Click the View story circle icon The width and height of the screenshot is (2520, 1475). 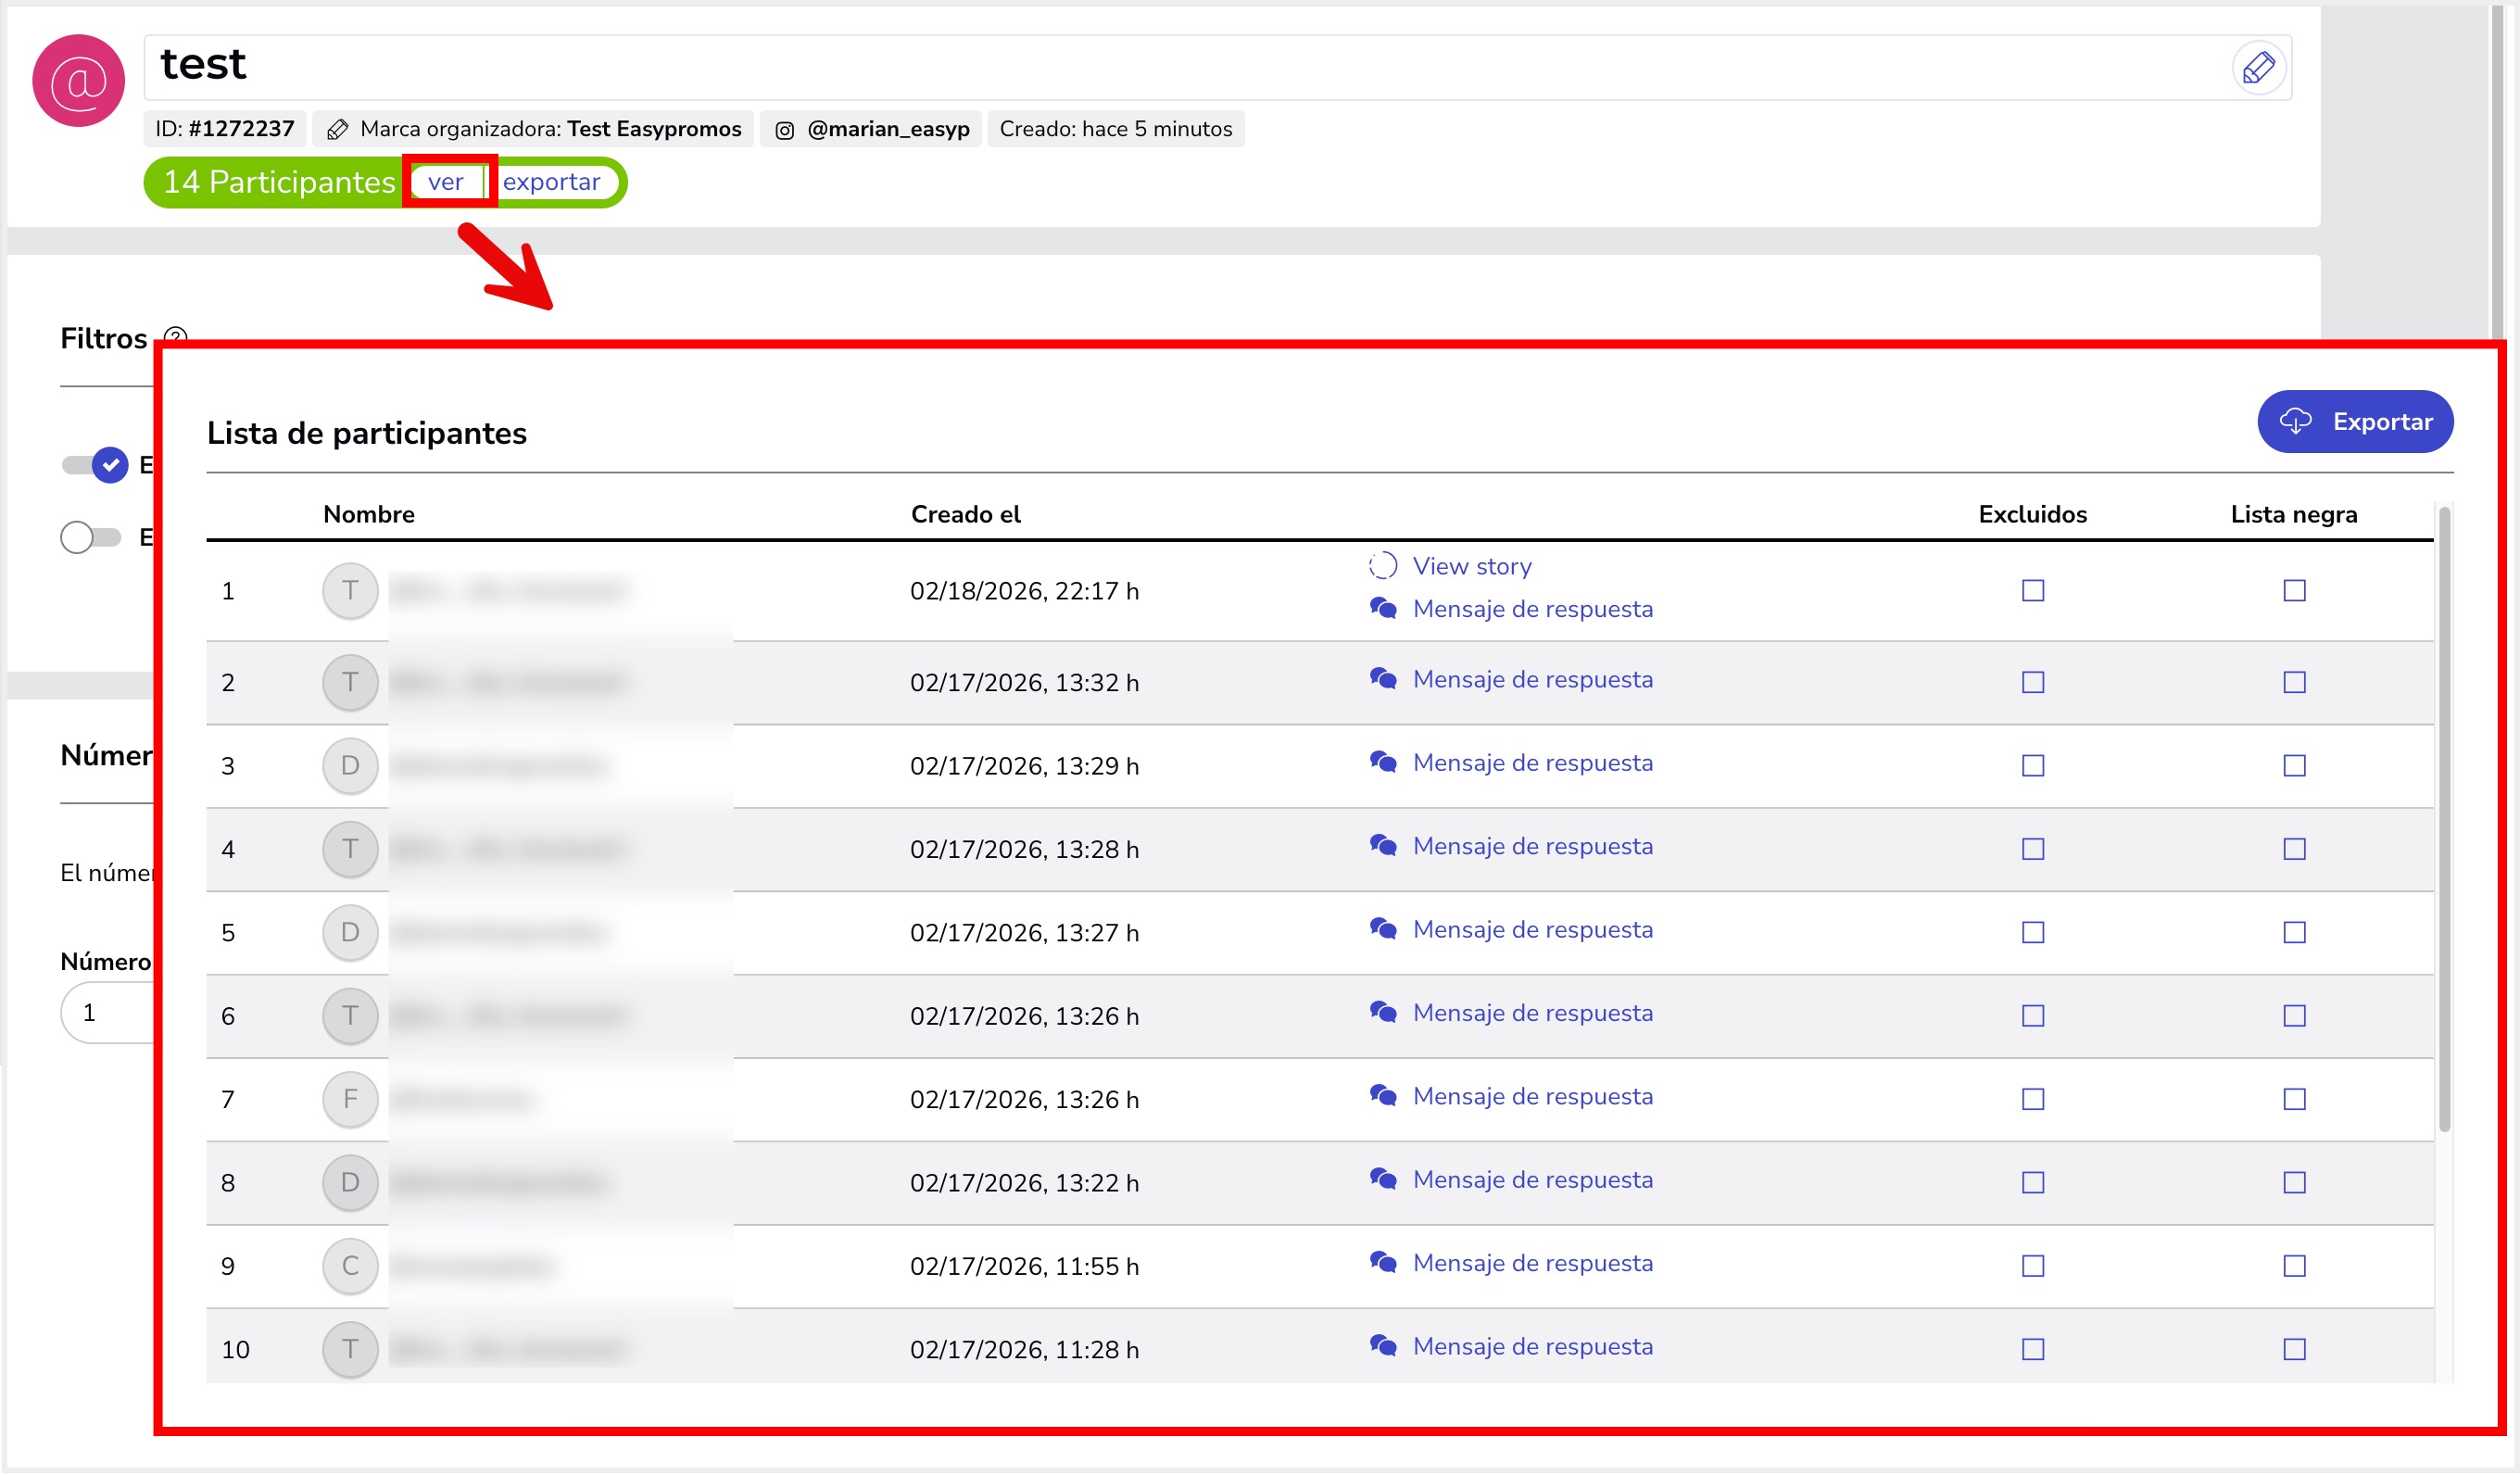[1382, 567]
